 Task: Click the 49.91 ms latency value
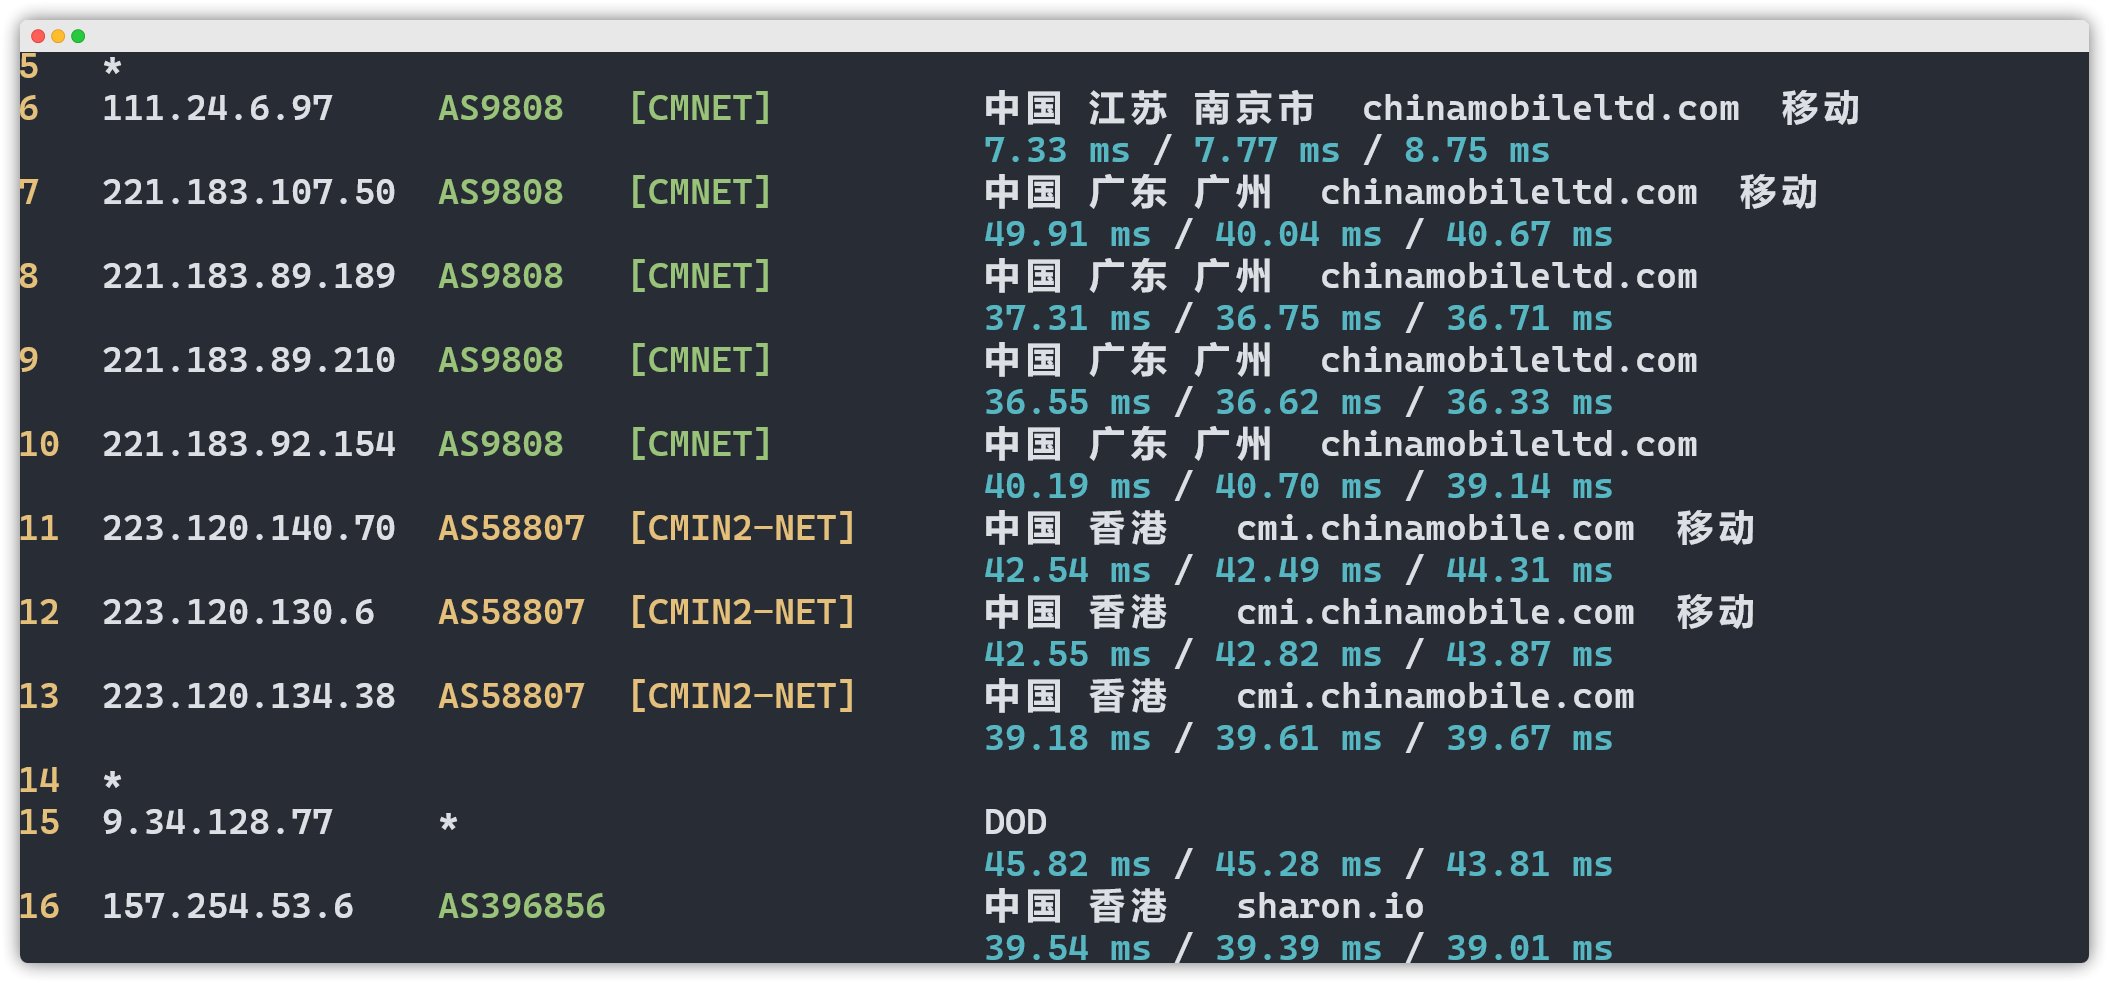click(1068, 234)
